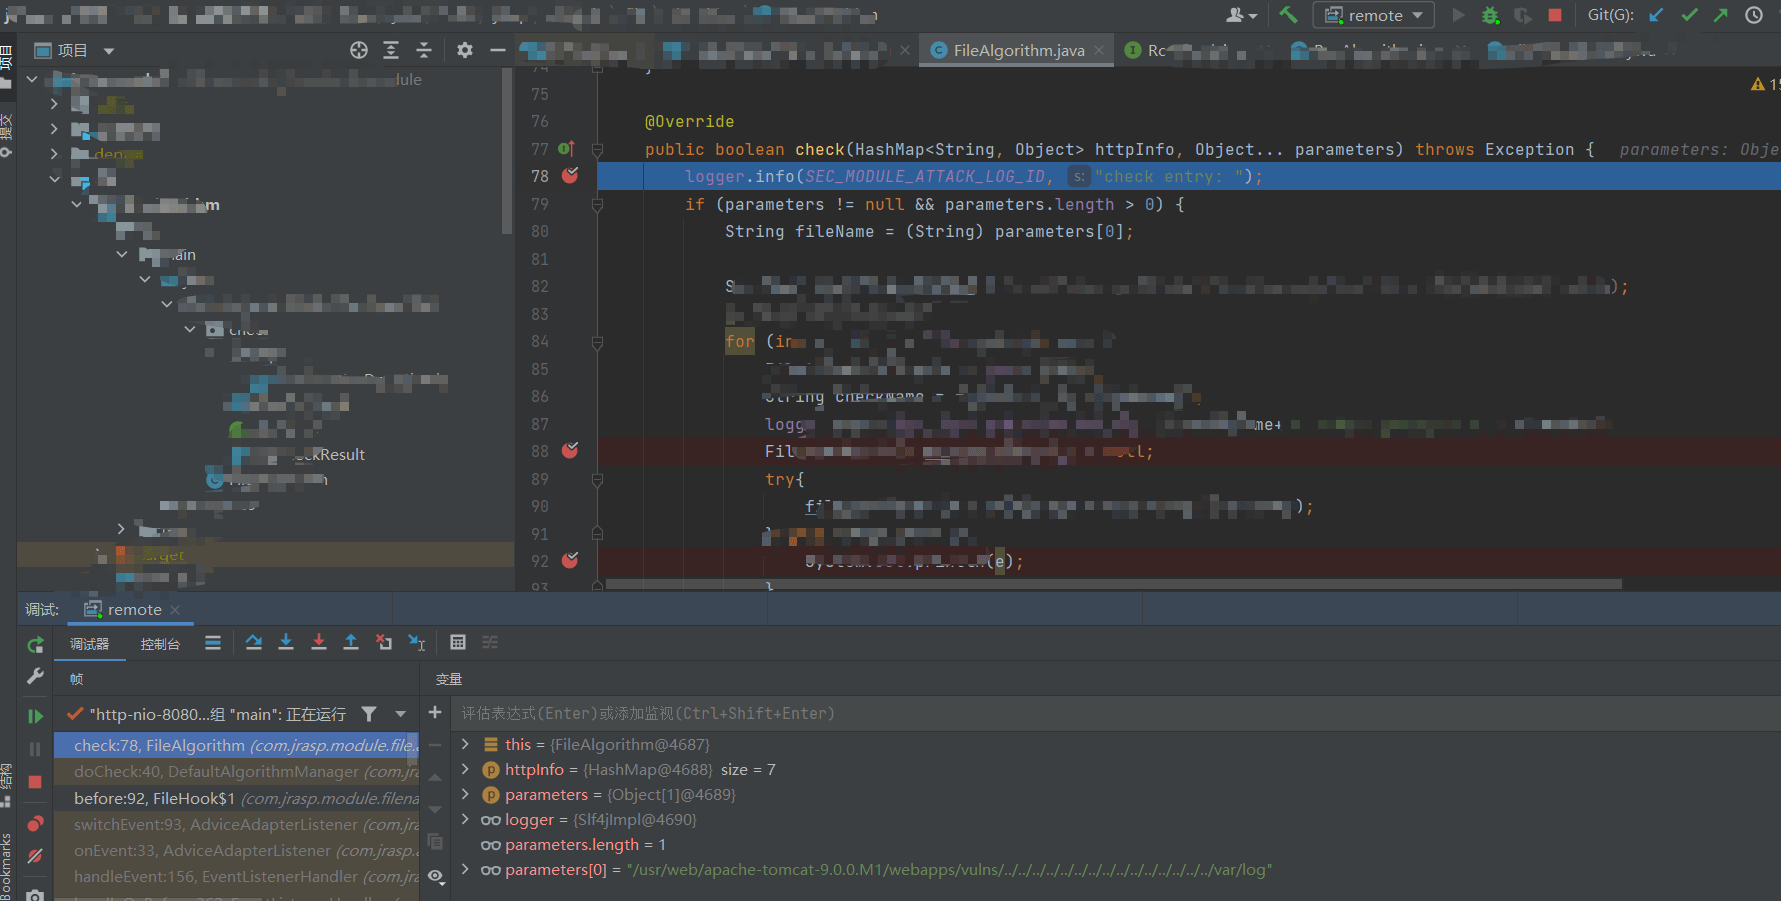Toggle Mute Breakpoints icon
Viewport: 1781px width, 901px height.
(x=35, y=856)
